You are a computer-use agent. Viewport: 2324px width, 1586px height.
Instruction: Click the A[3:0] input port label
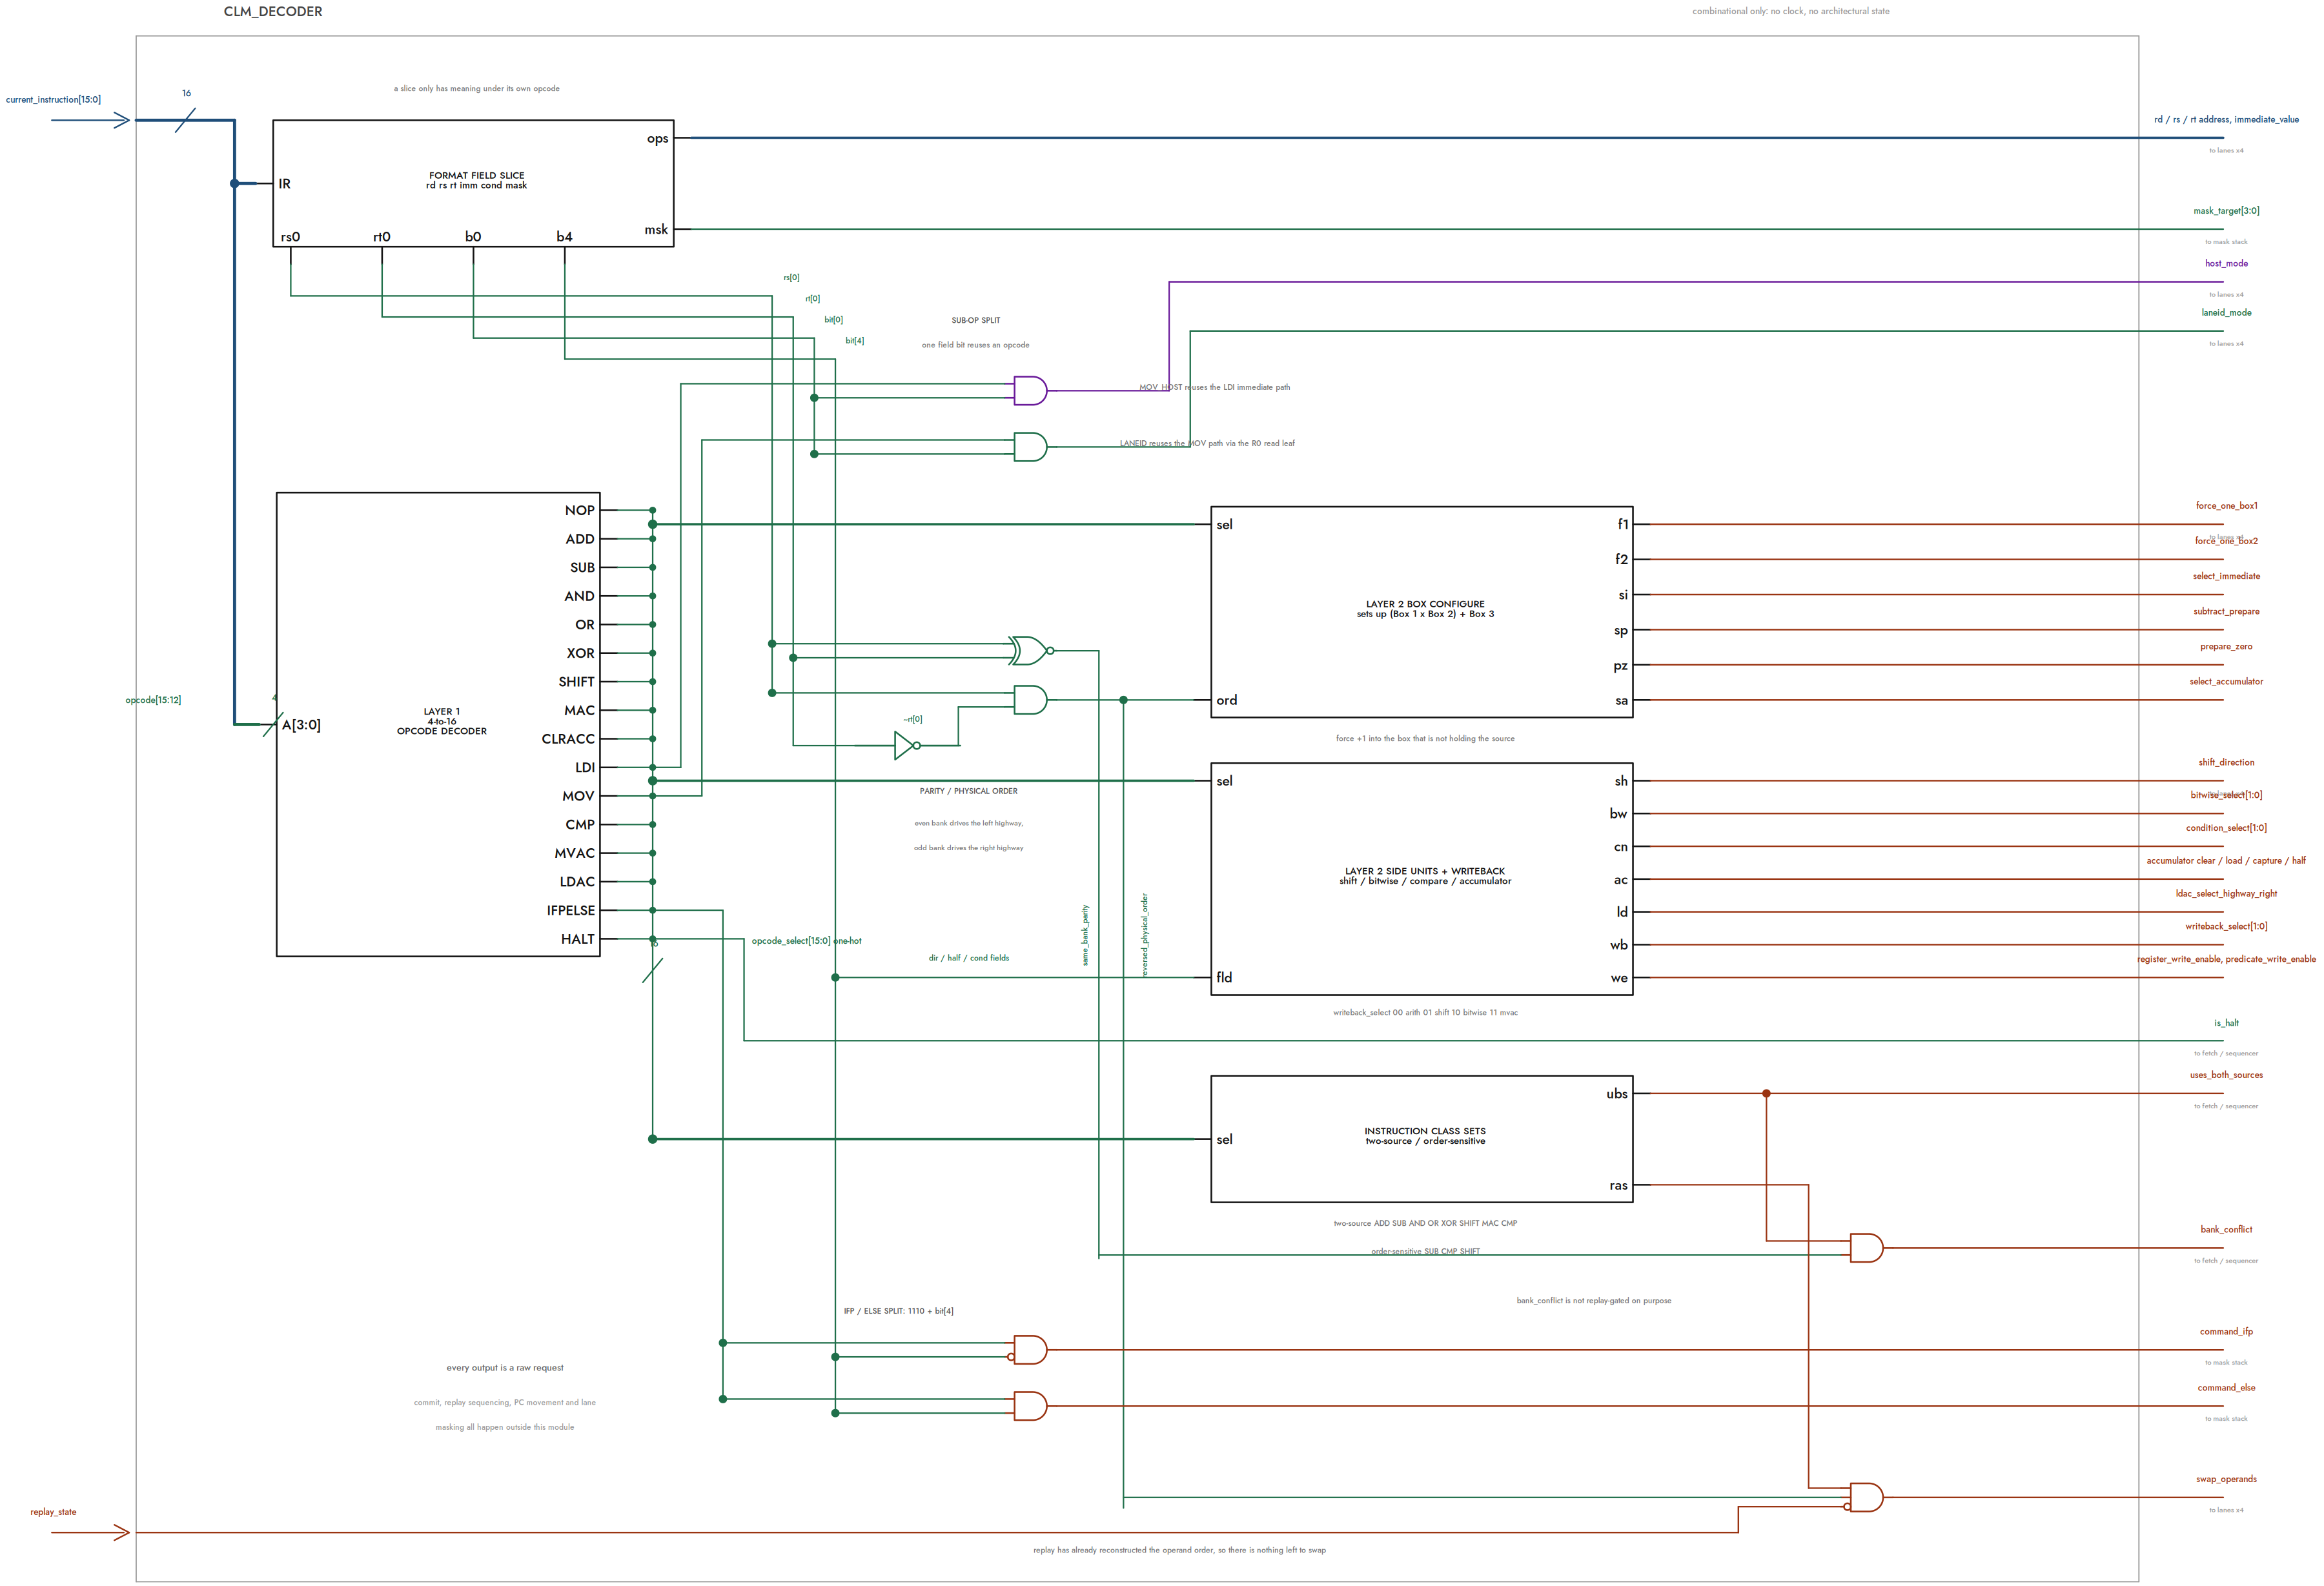click(301, 725)
